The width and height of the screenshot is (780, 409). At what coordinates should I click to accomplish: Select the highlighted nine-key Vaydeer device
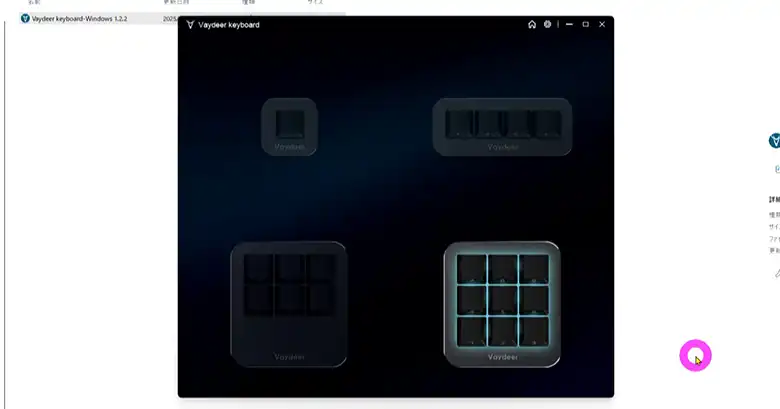[502, 304]
